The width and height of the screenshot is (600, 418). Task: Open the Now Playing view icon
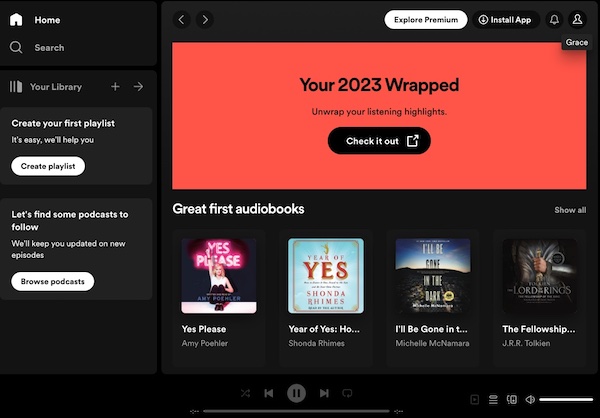click(475, 400)
